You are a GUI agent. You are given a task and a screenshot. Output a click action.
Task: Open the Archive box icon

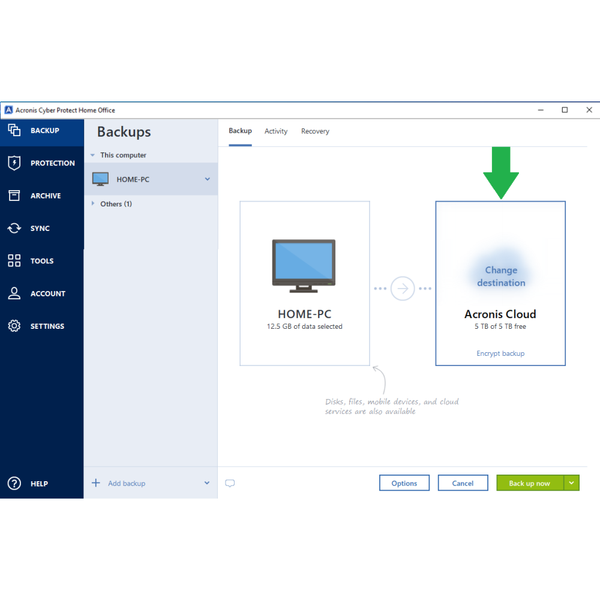click(x=14, y=196)
